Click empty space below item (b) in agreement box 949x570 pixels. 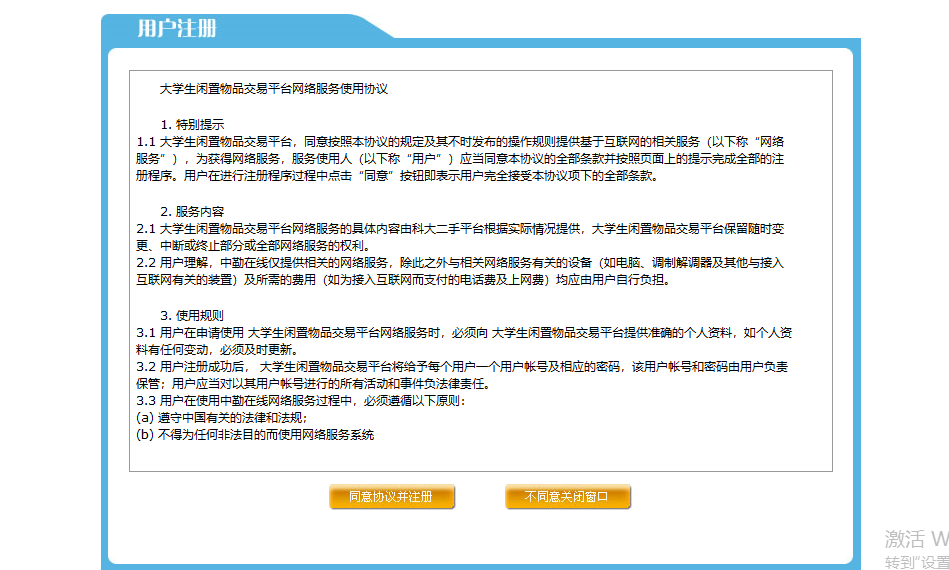coord(481,457)
